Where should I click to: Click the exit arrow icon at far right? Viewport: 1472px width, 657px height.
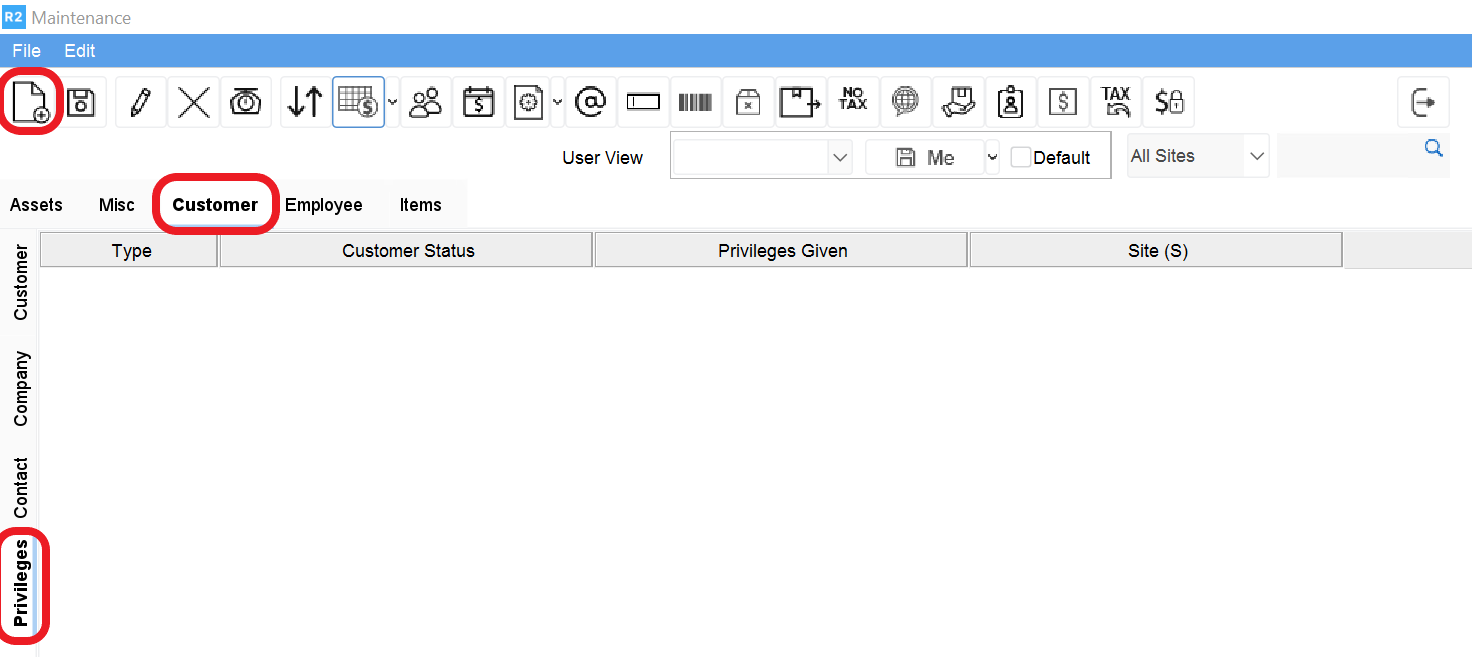(x=1422, y=102)
